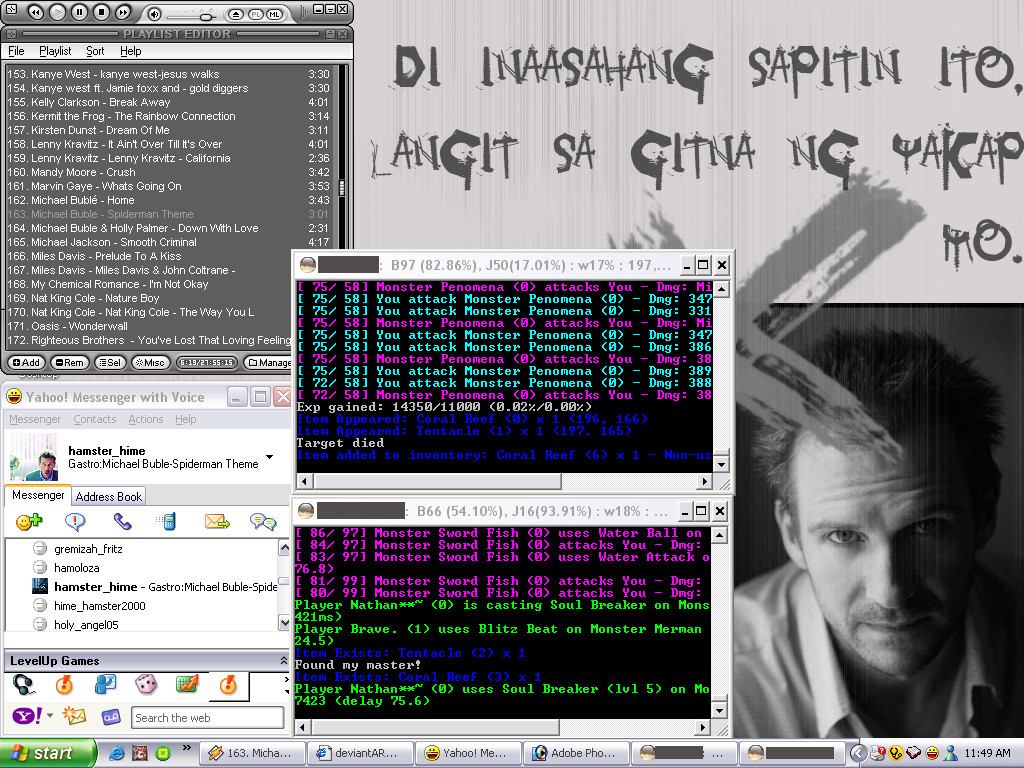Click the Search the web field
This screenshot has height=768, width=1024.
(x=207, y=718)
